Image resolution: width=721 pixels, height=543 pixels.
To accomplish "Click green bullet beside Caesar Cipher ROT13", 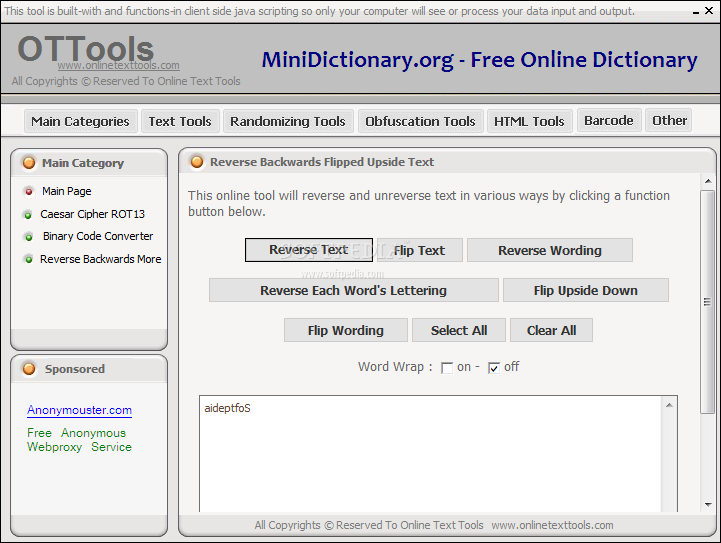I will coord(28,215).
